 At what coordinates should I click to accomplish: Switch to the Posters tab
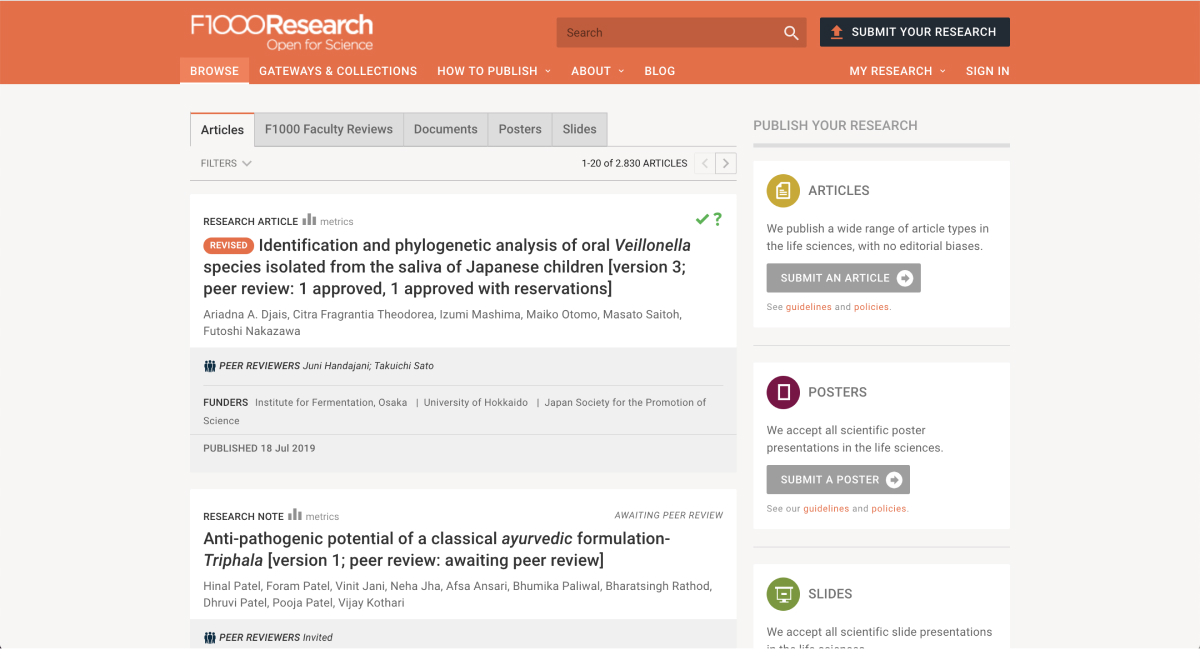tap(520, 129)
